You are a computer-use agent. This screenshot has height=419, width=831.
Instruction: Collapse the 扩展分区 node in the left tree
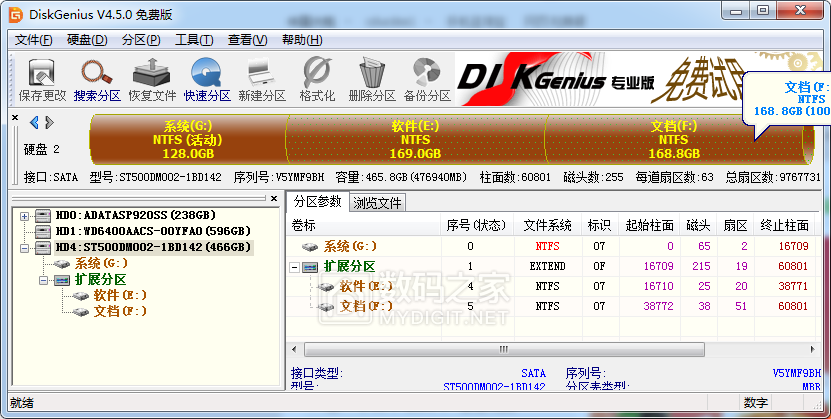[x=43, y=280]
